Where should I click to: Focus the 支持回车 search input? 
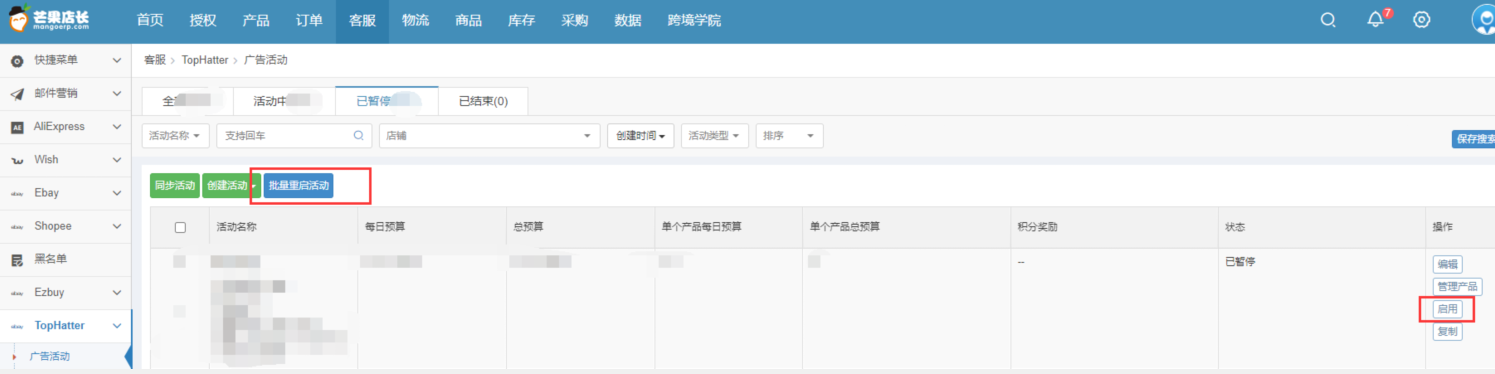click(295, 135)
